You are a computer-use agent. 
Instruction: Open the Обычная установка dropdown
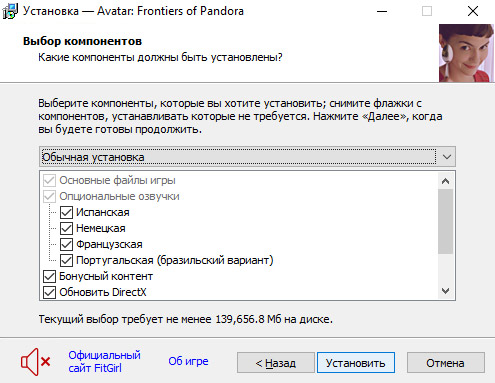247,157
